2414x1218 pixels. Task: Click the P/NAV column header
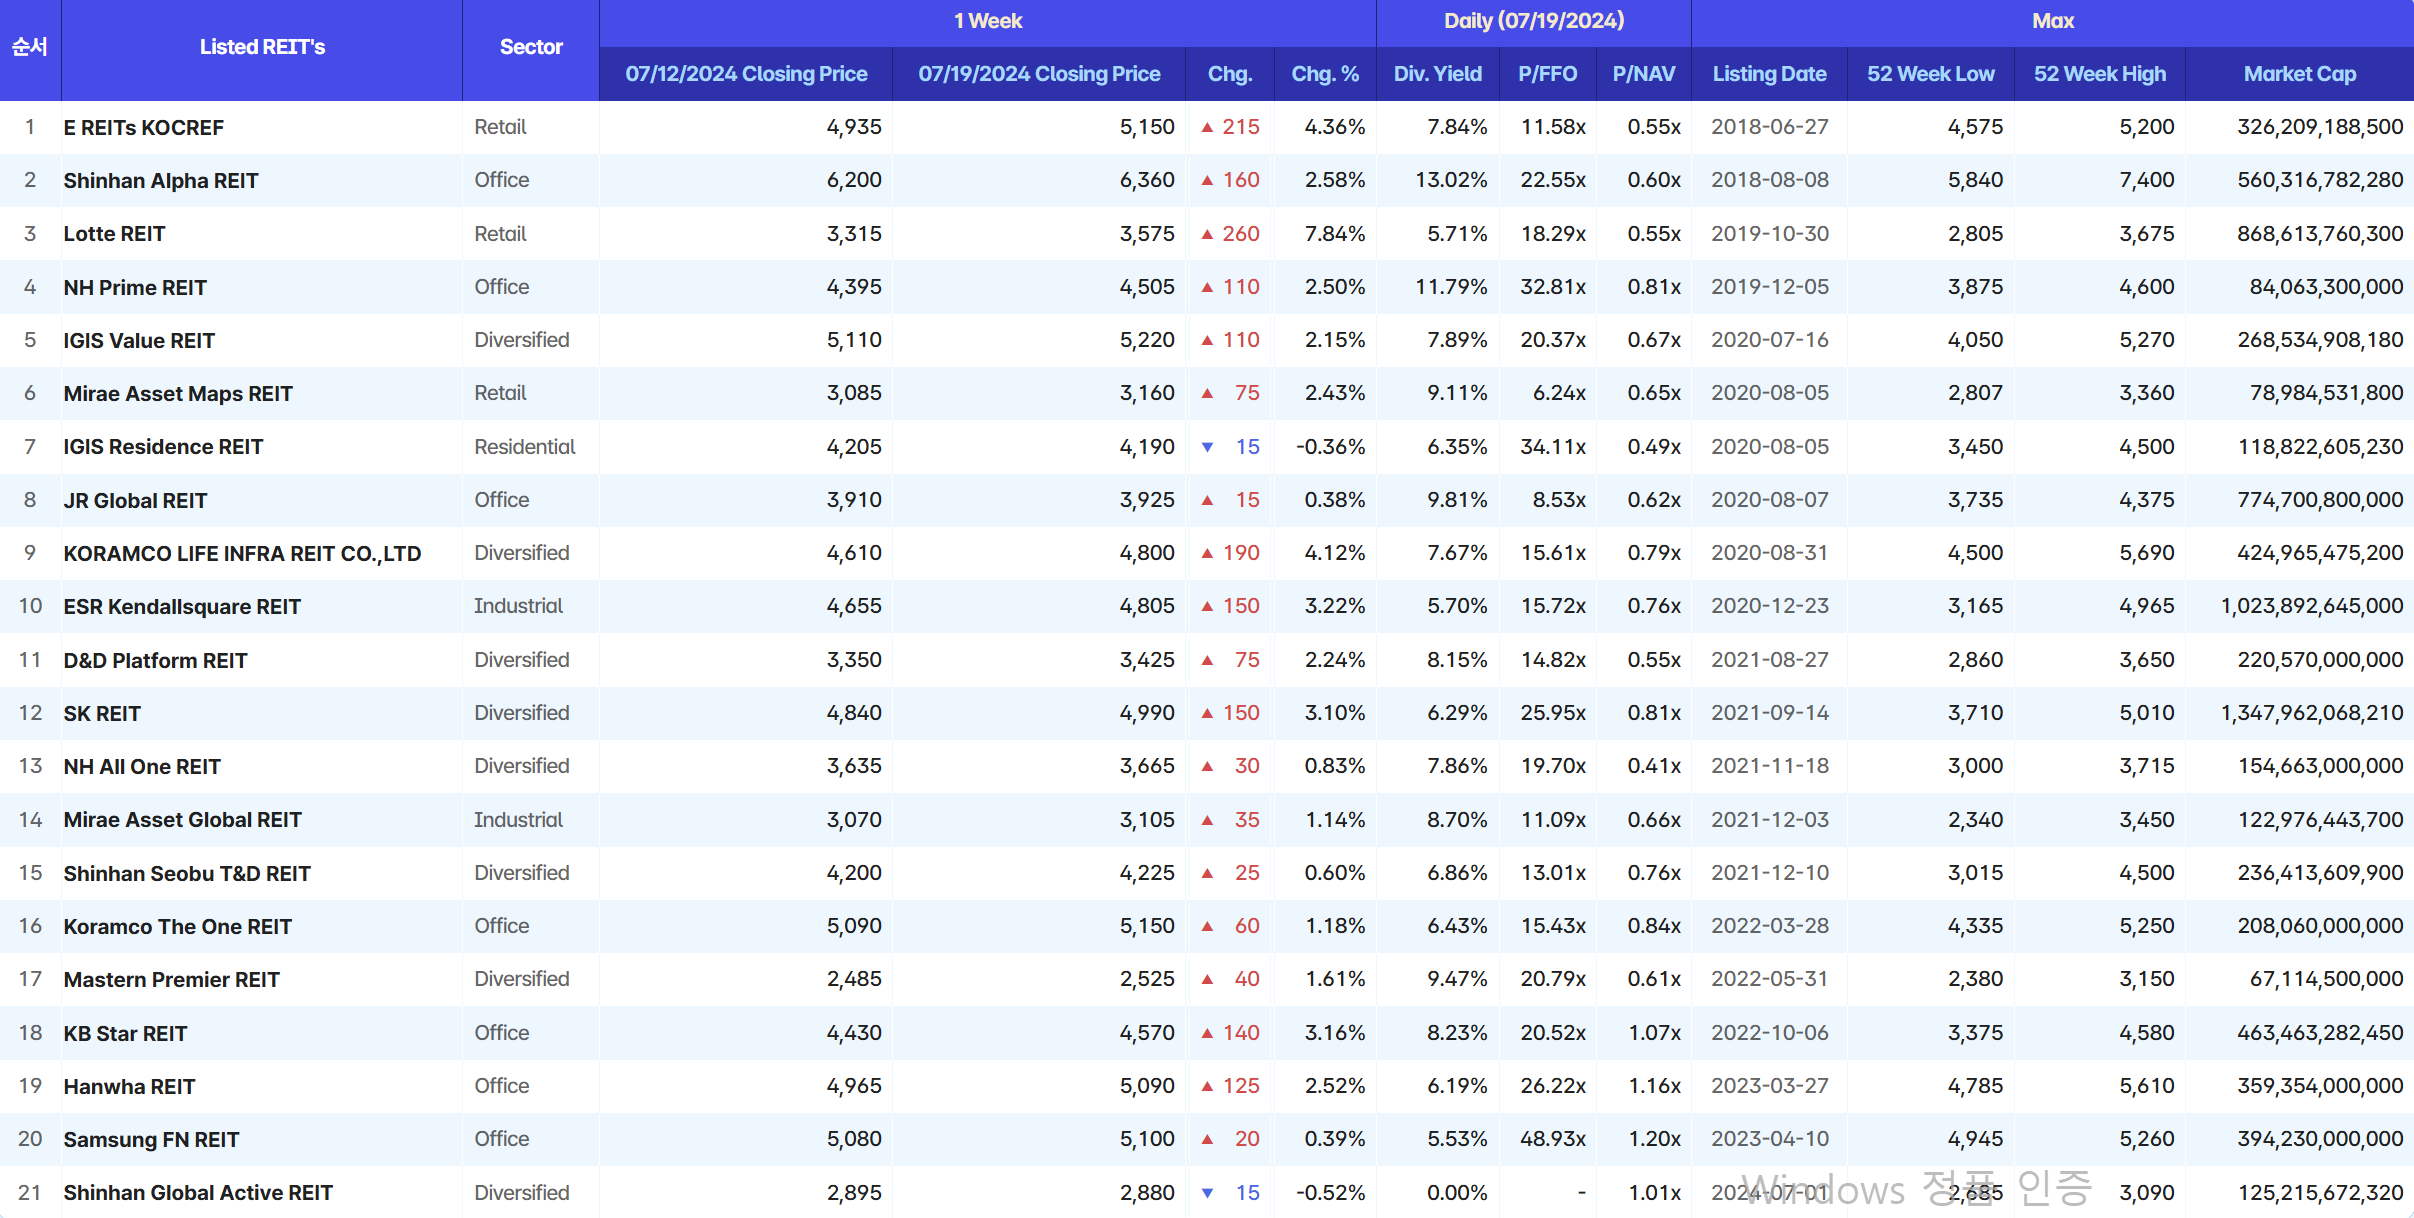pyautogui.click(x=1644, y=74)
